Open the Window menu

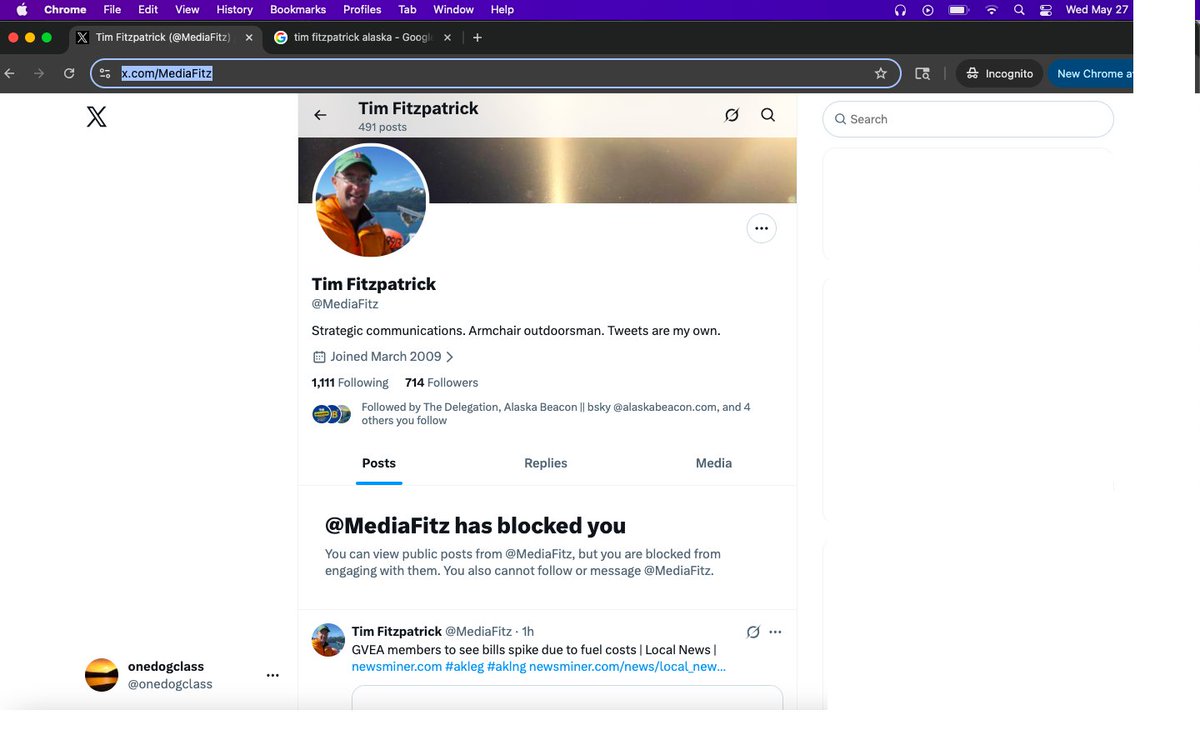pos(453,9)
